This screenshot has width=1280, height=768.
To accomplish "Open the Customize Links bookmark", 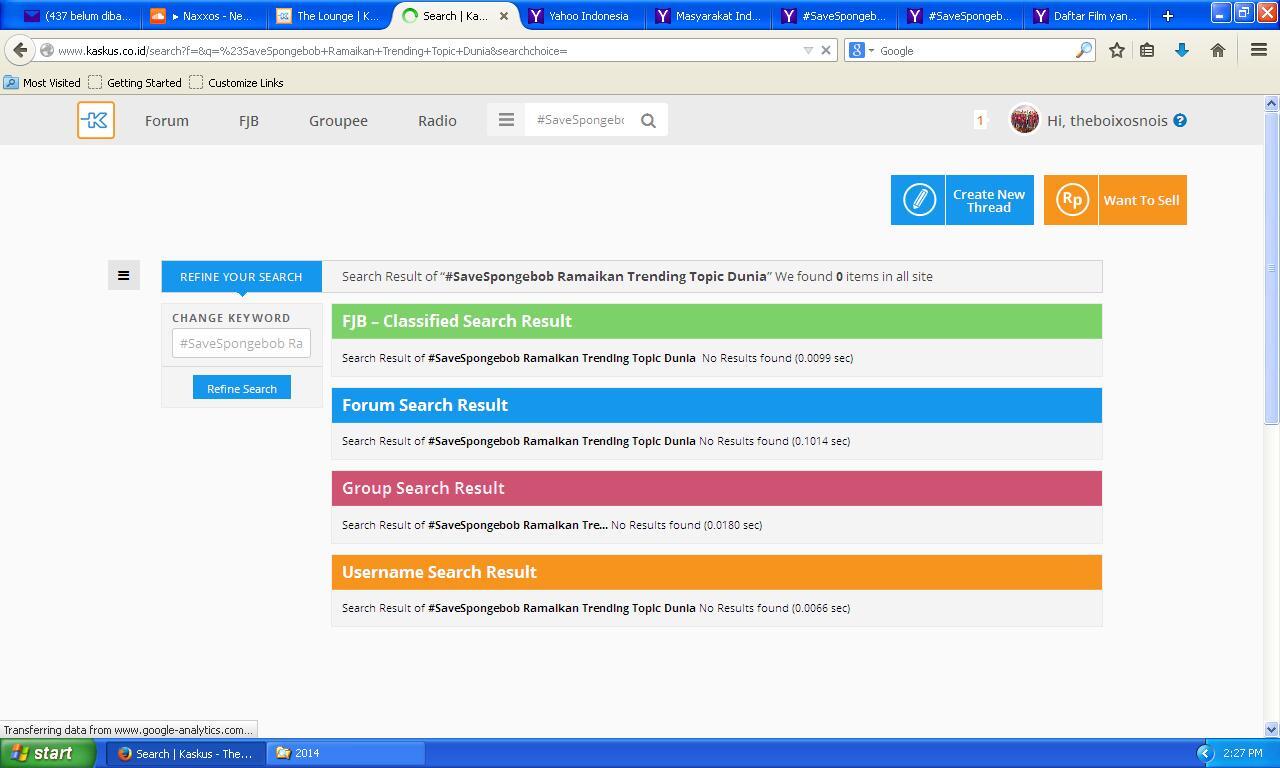I will point(236,82).
